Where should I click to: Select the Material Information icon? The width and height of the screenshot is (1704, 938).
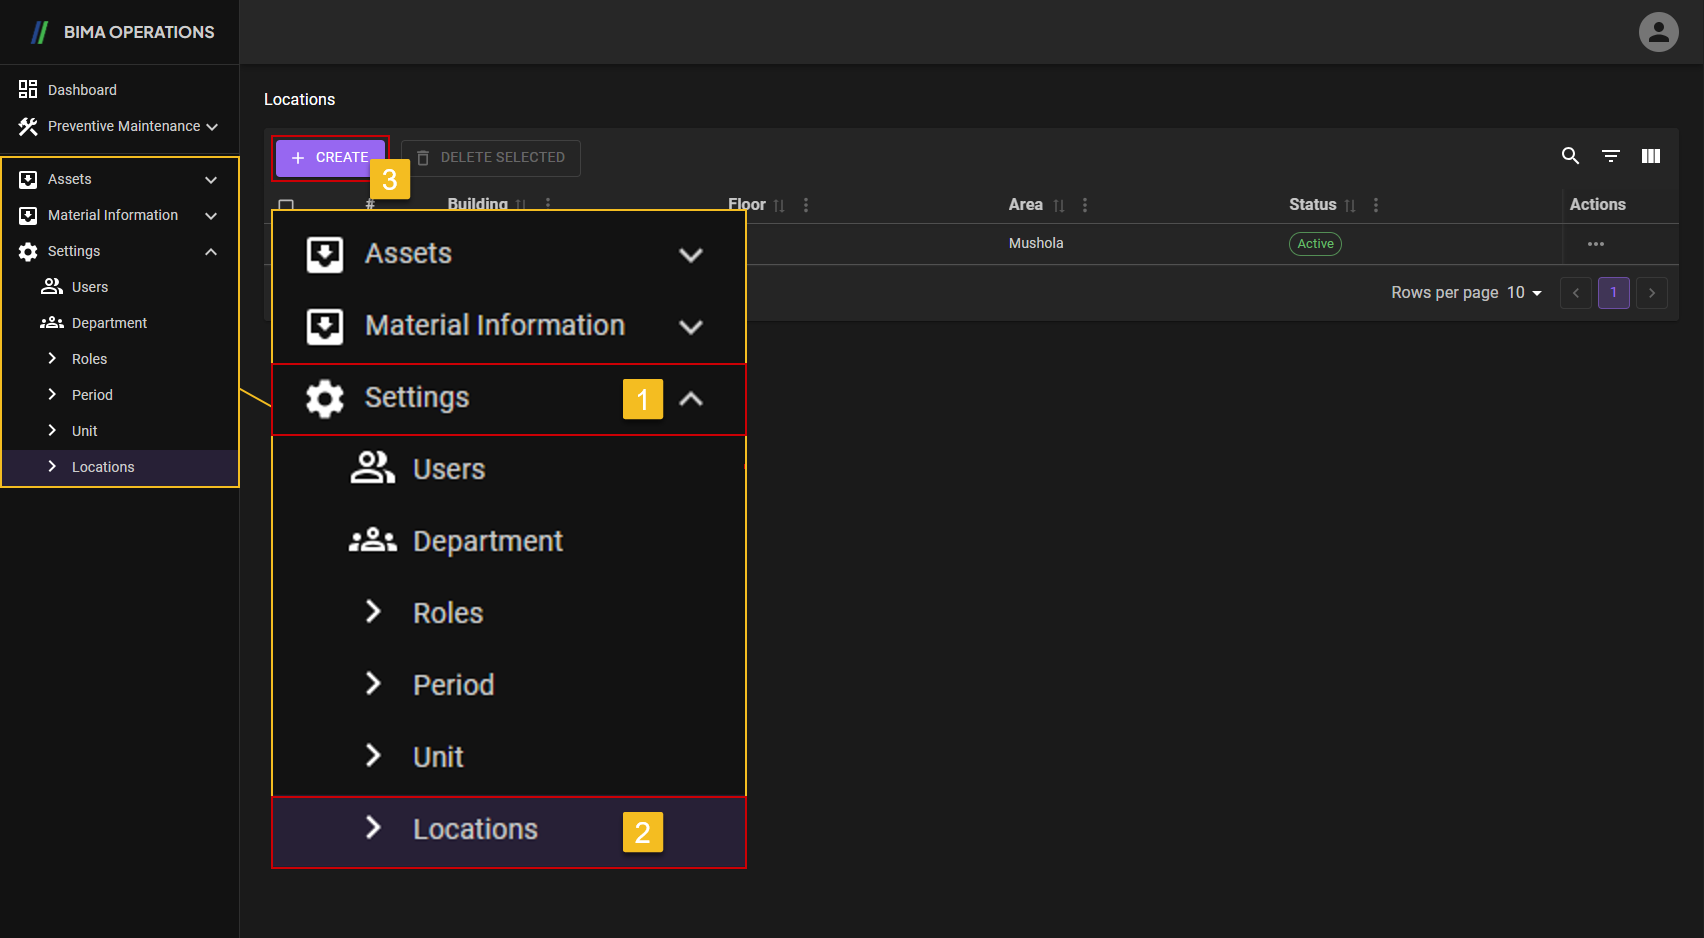(28, 215)
